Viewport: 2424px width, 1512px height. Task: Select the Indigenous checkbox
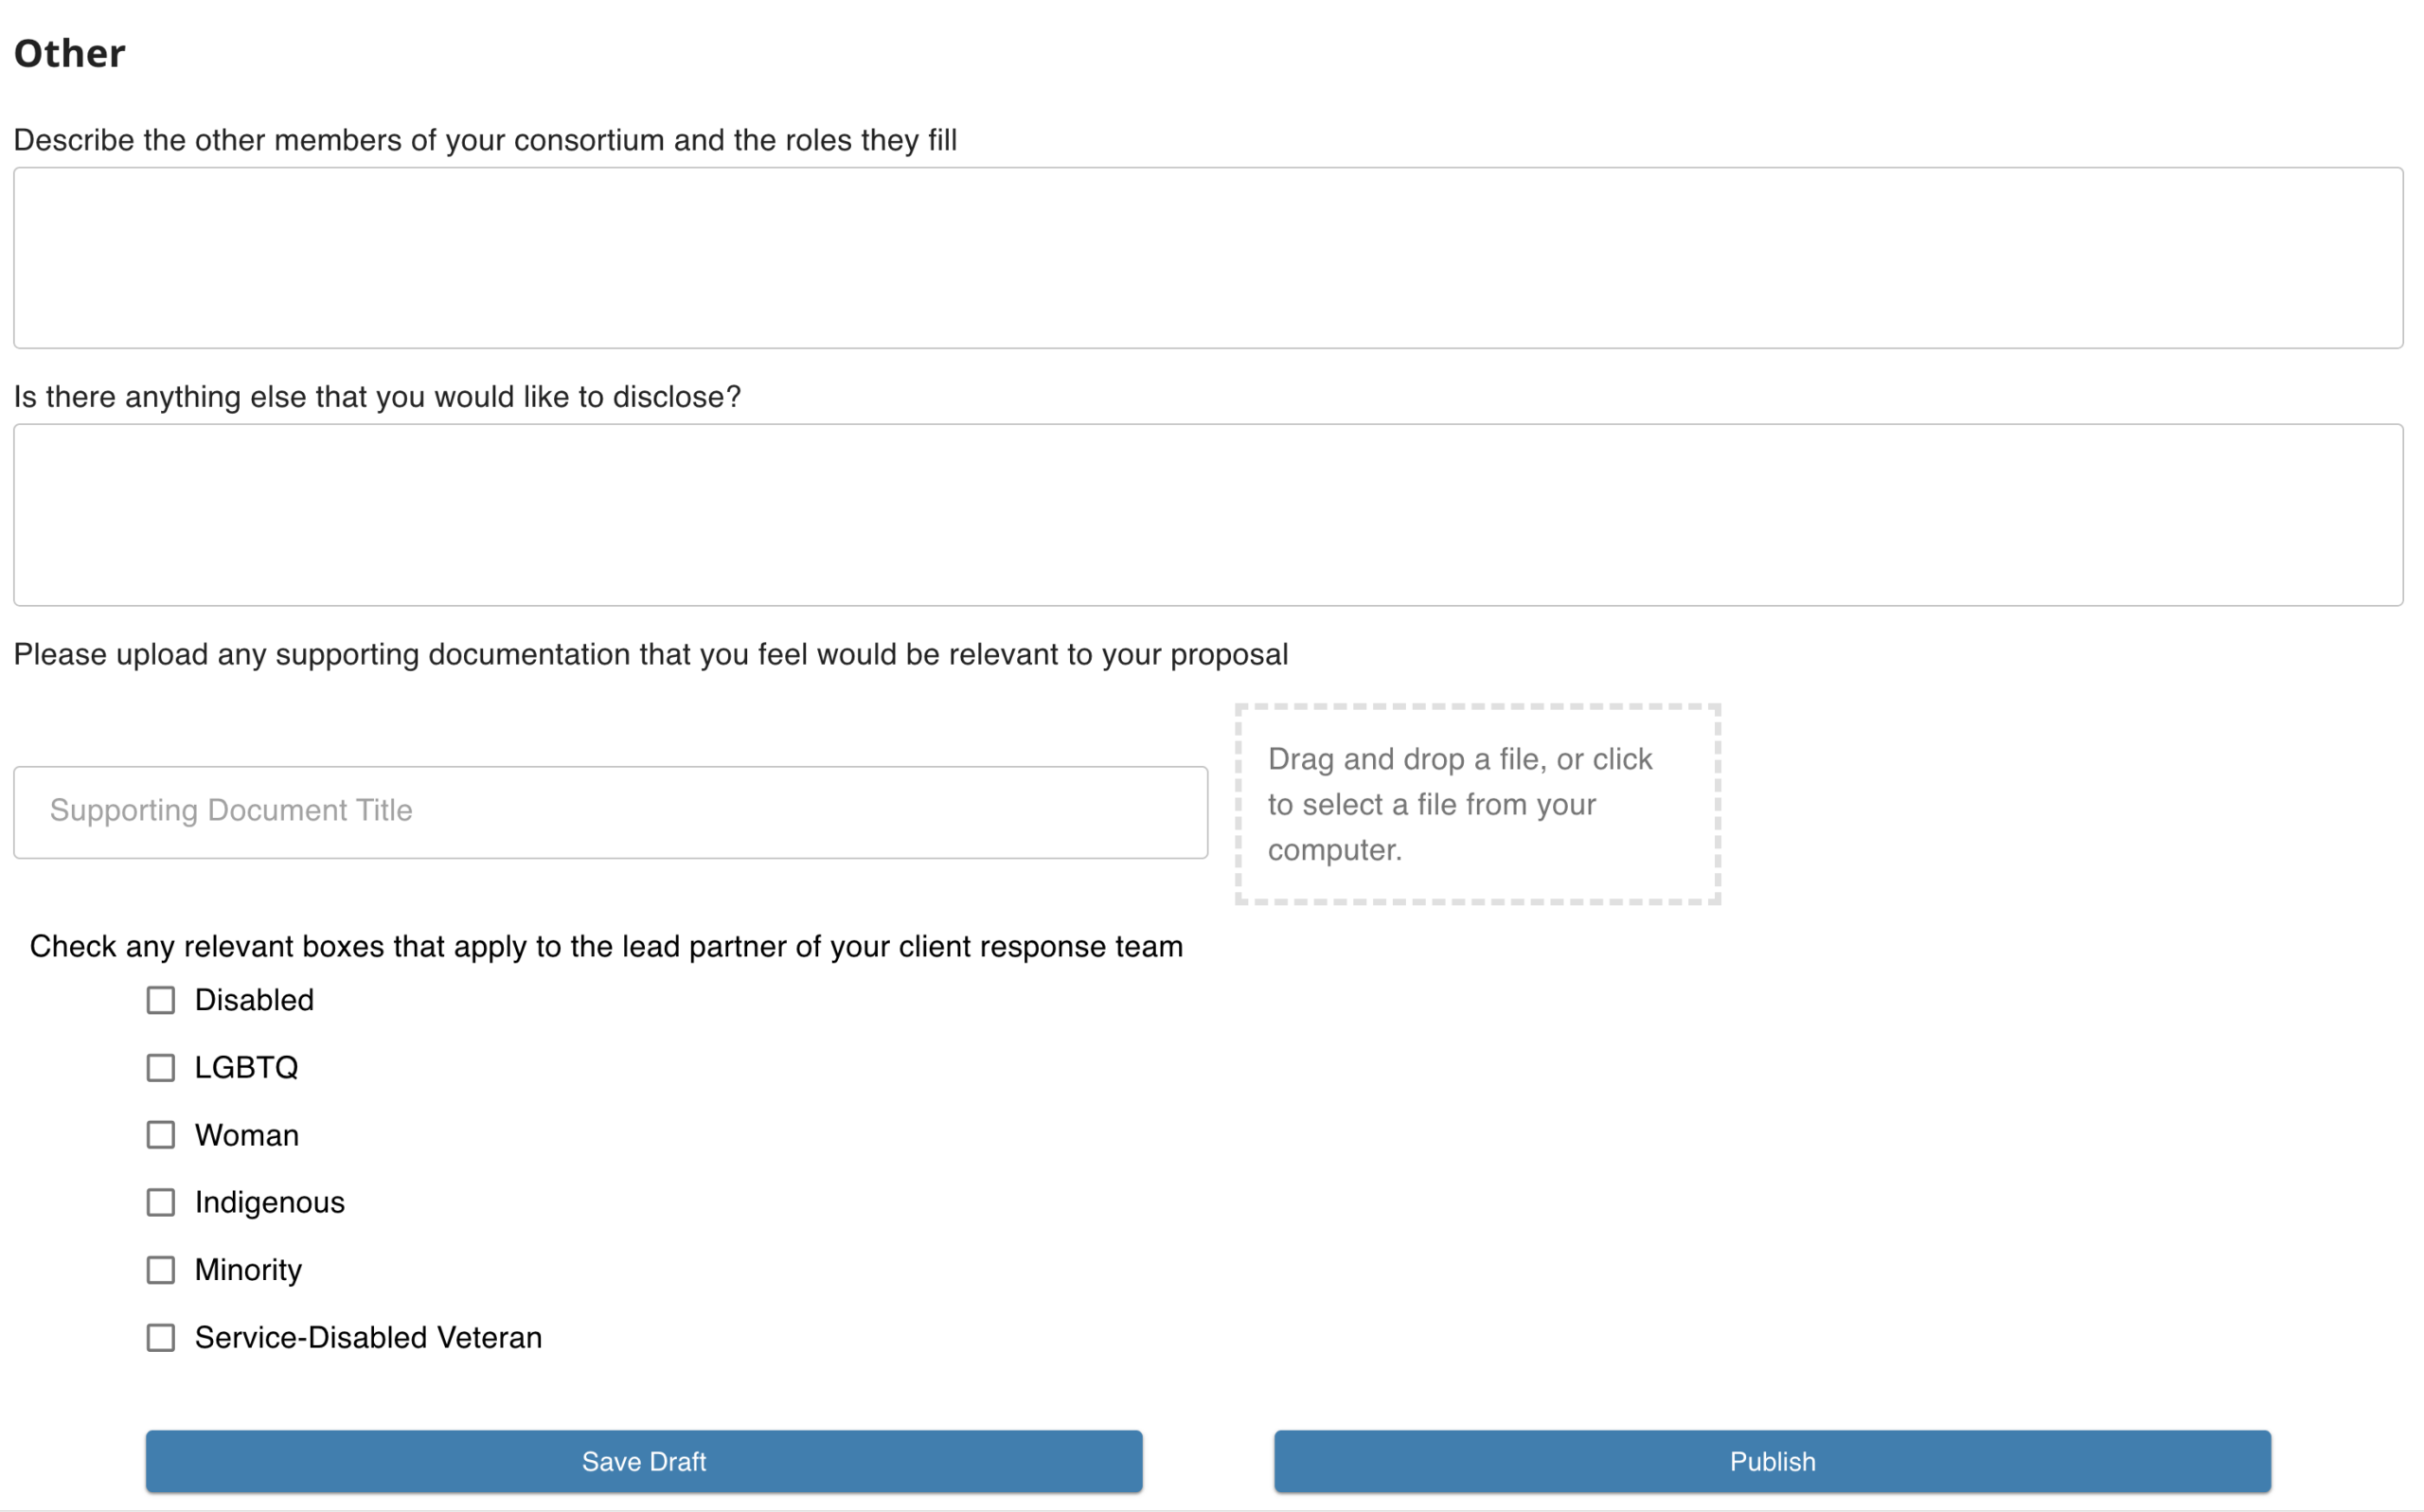tap(161, 1202)
